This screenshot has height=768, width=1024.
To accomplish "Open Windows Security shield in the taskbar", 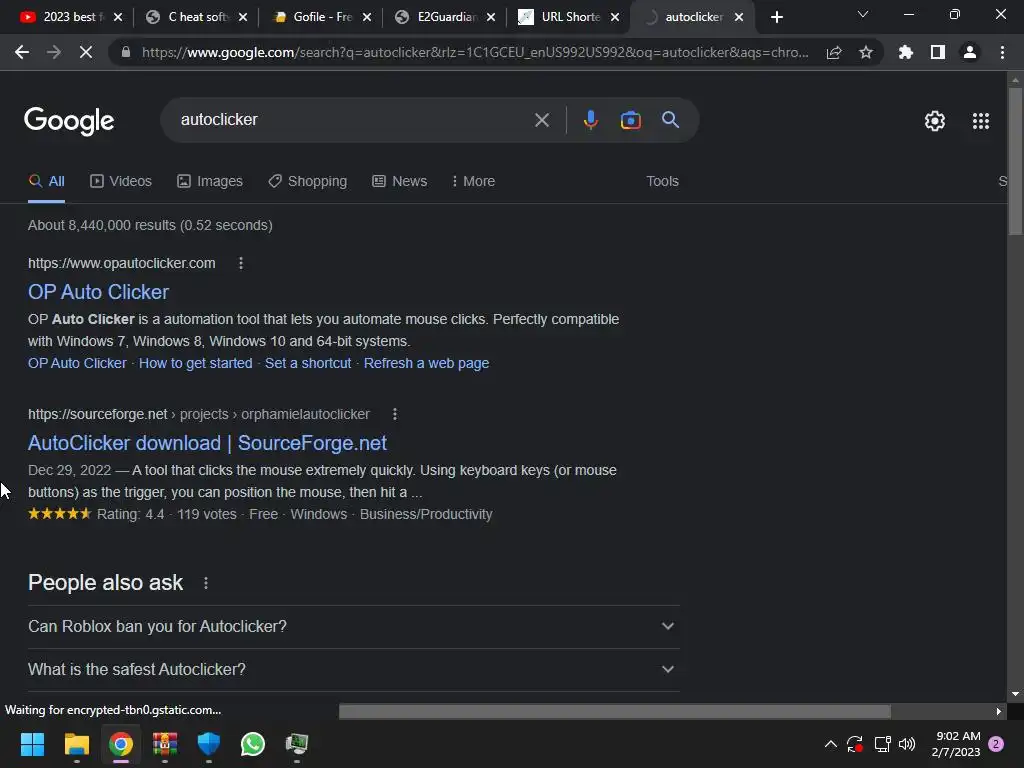I will pos(209,744).
